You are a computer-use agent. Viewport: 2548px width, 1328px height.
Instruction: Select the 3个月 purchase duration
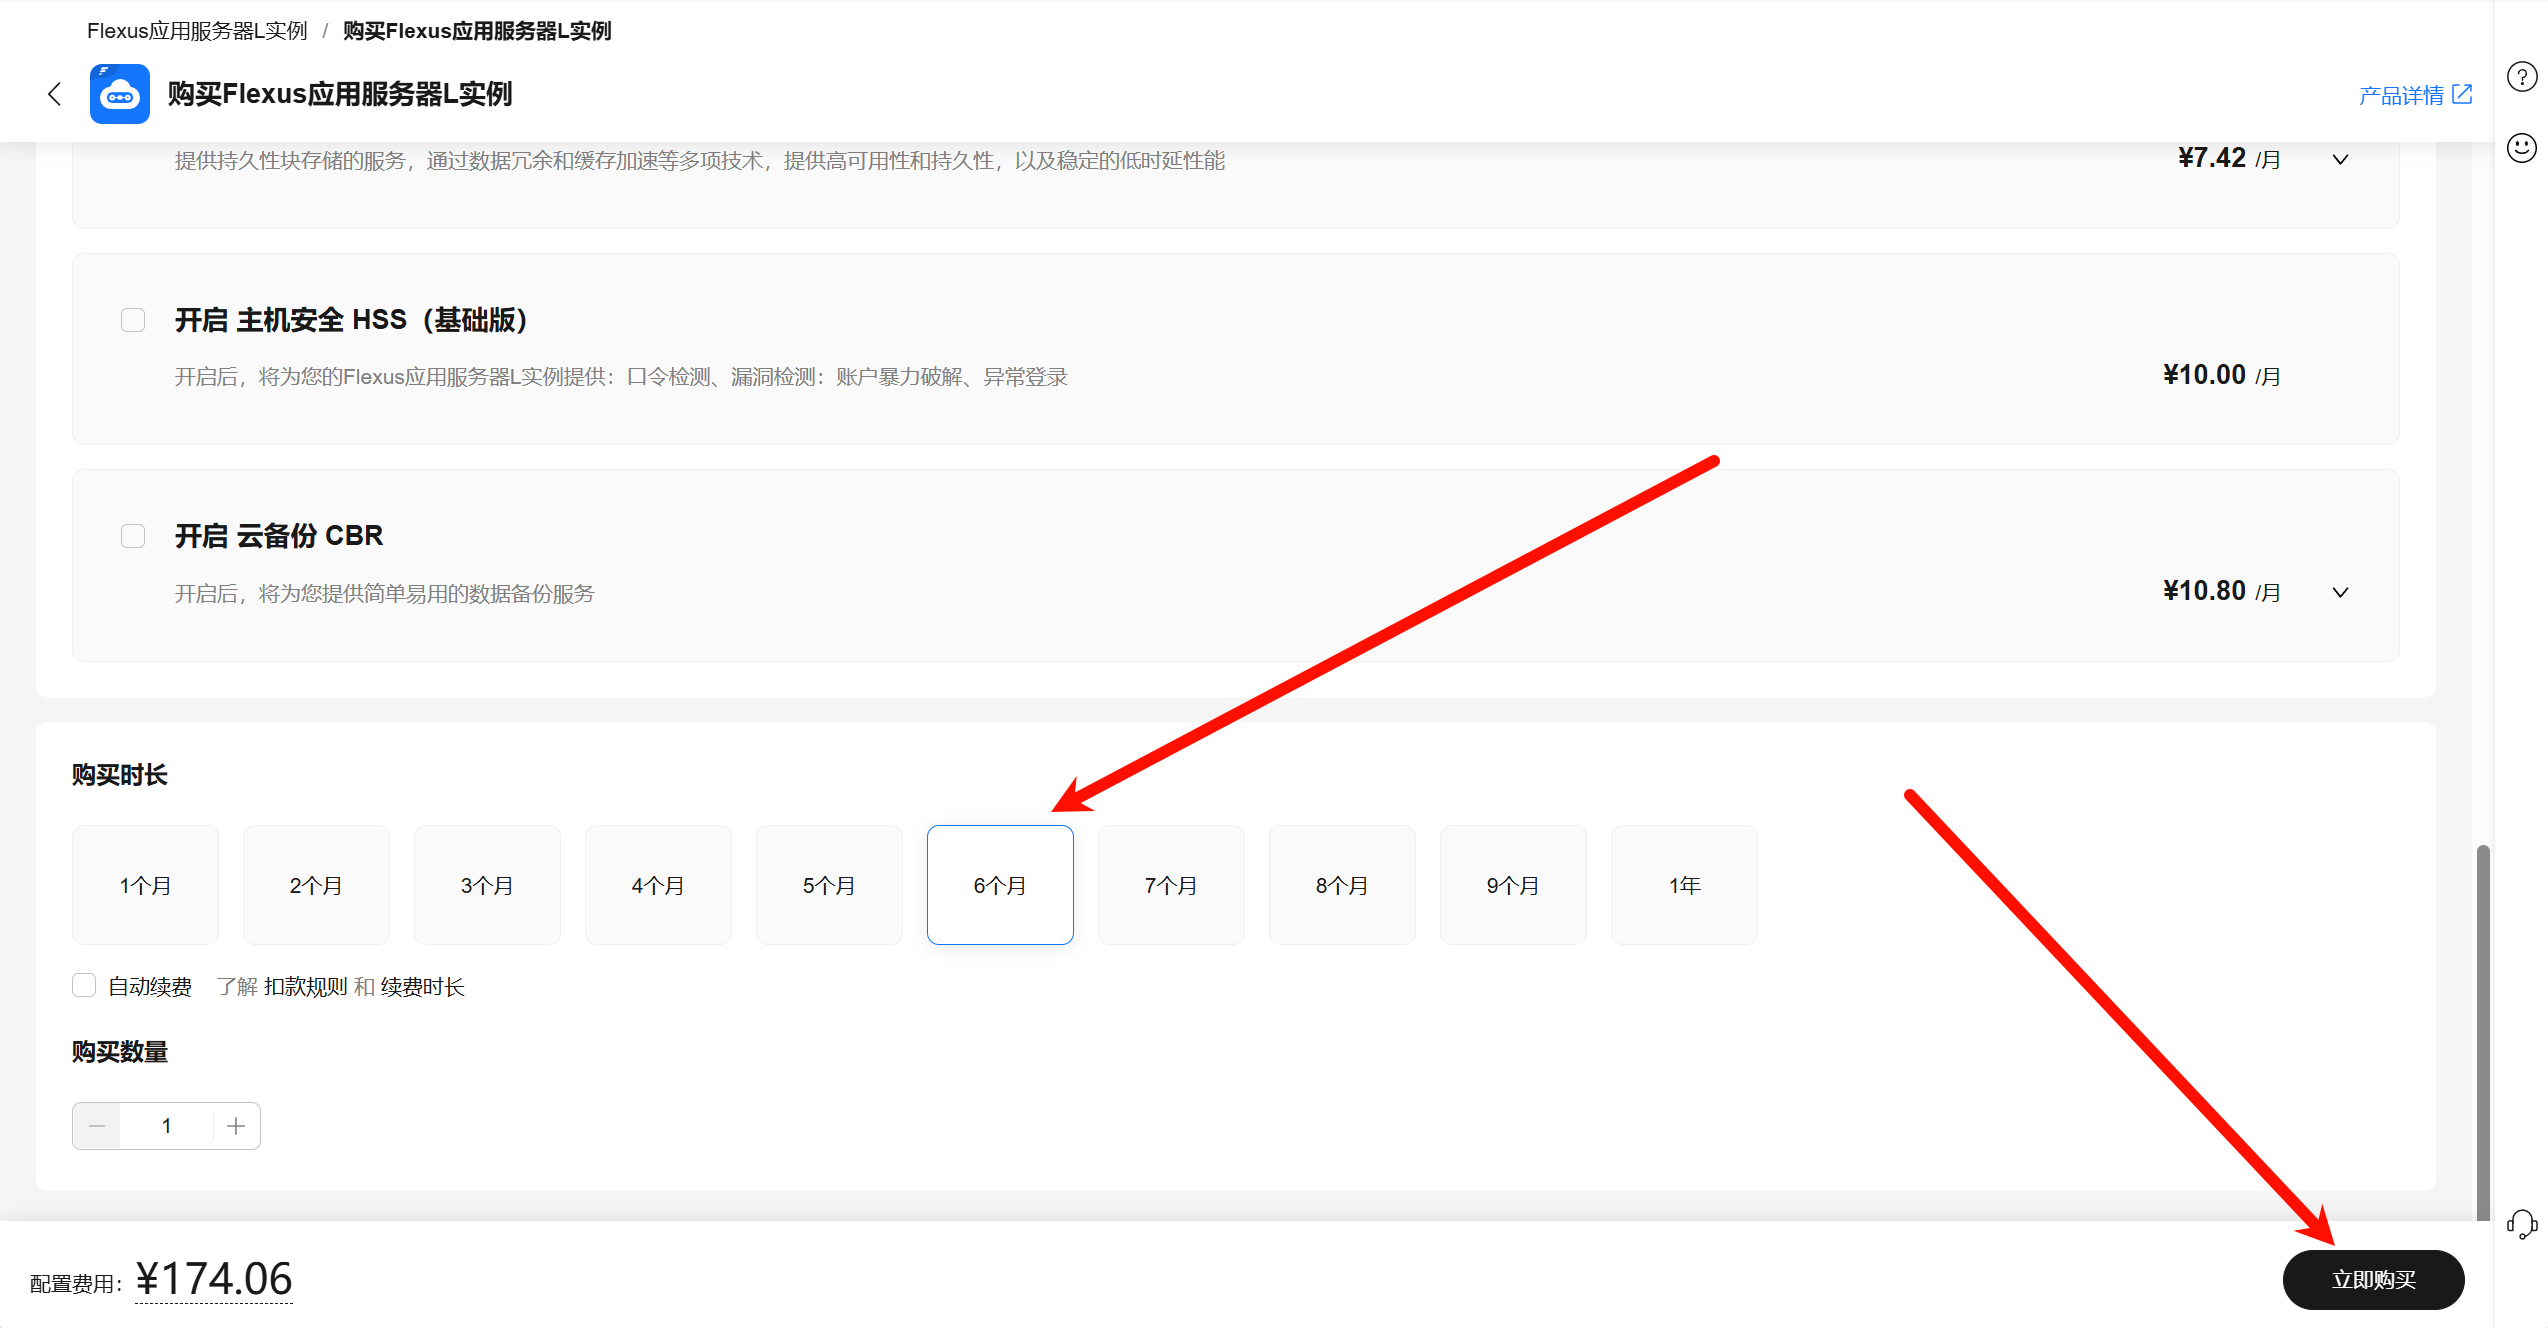coord(487,885)
